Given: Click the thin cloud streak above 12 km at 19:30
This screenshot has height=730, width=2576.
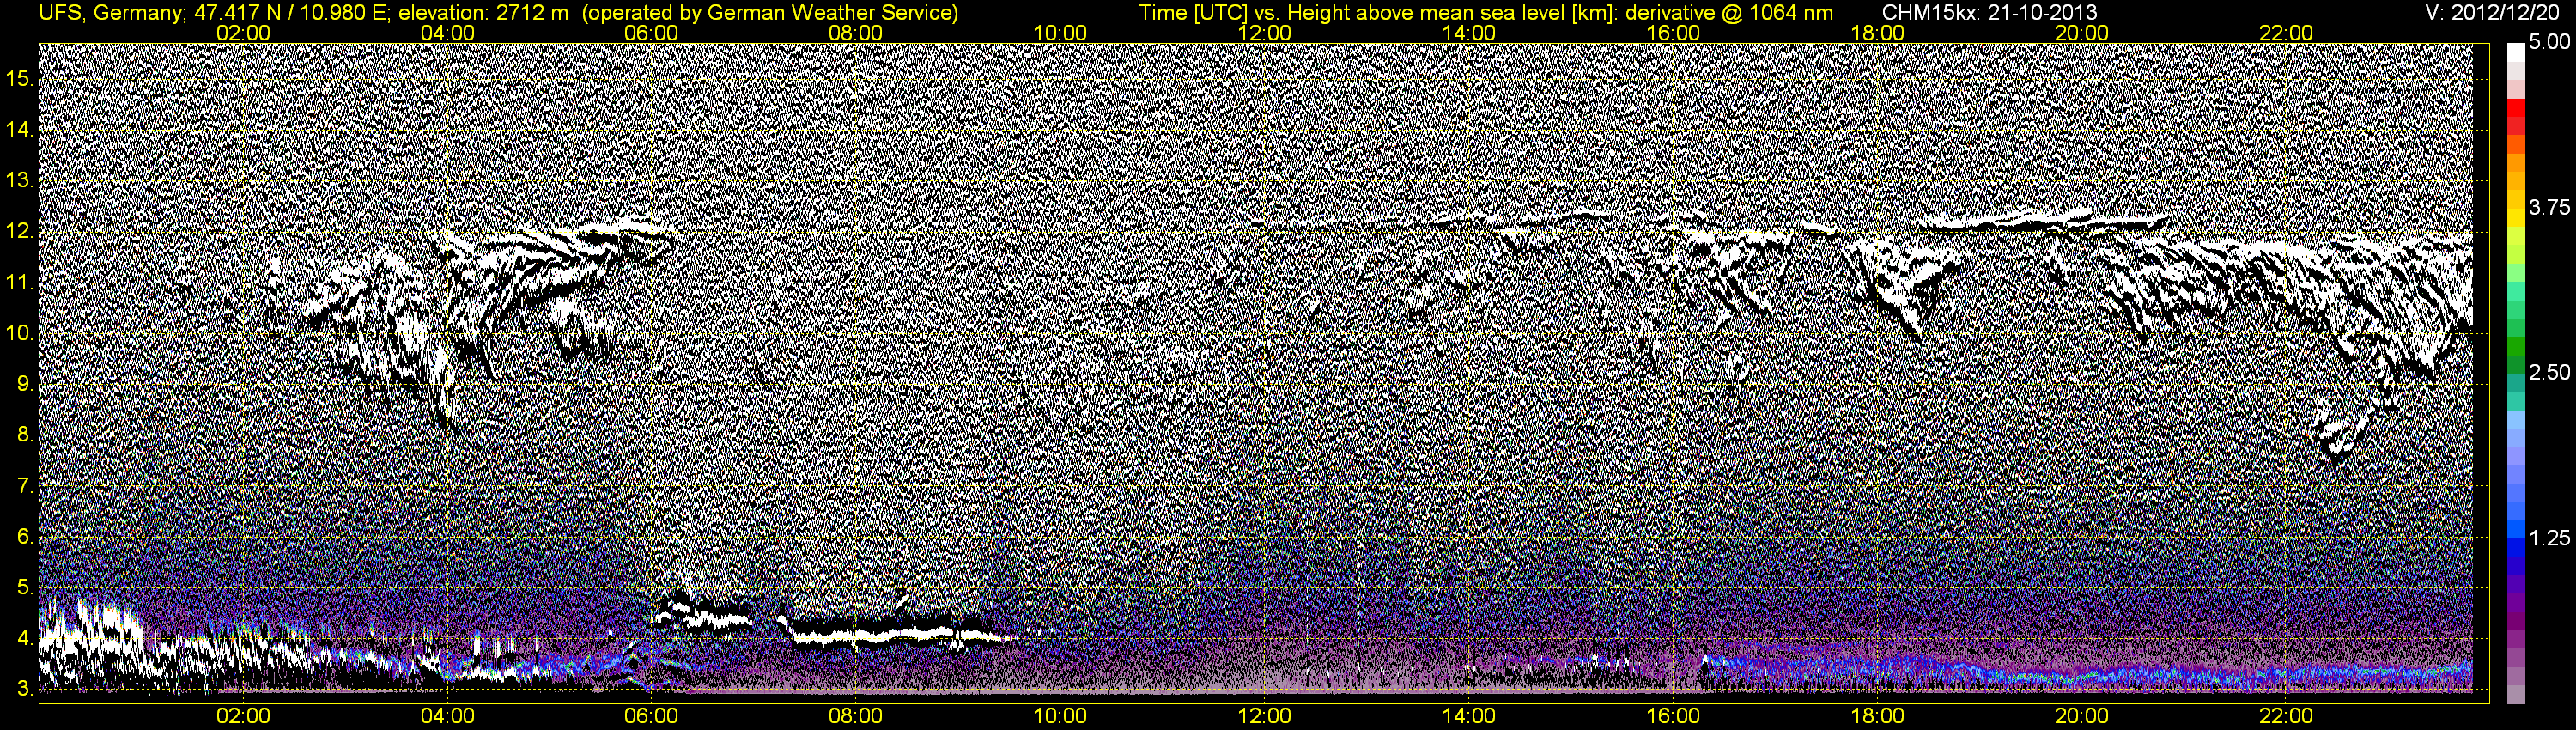Looking at the screenshot, I should click(x=2040, y=220).
